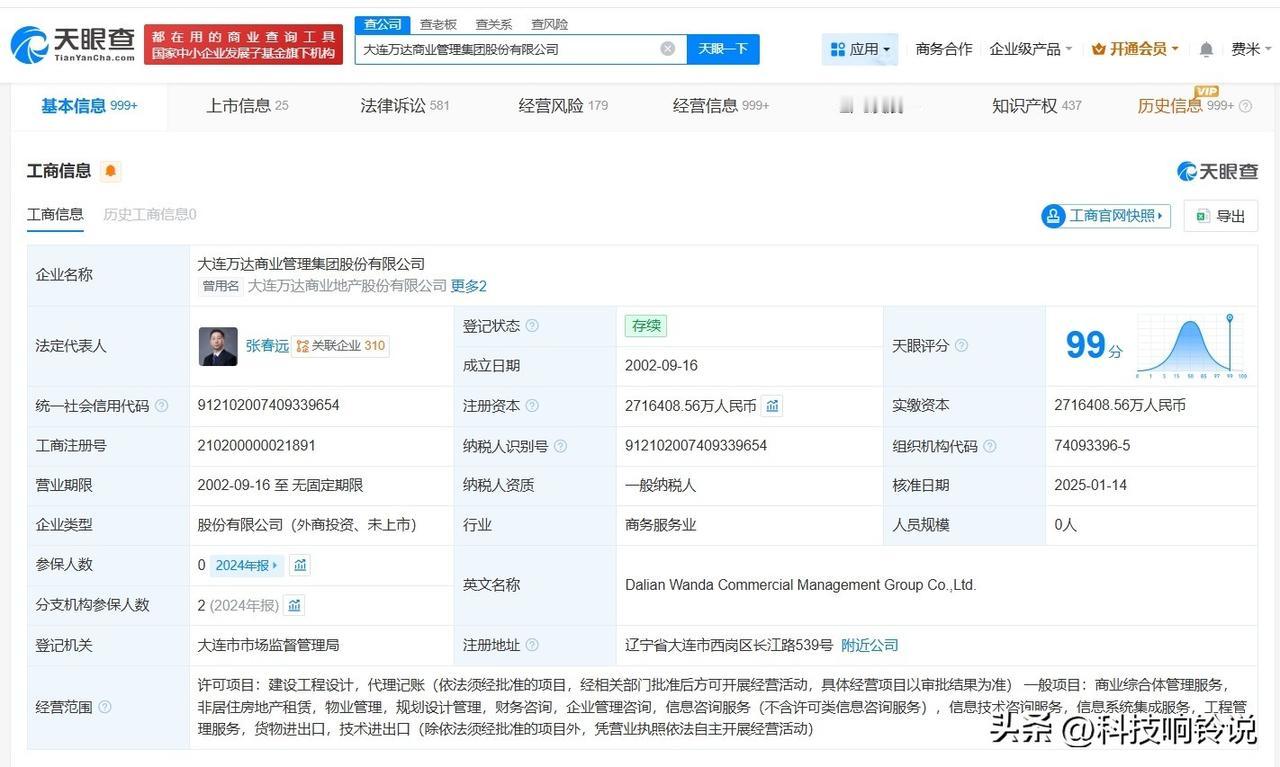
Task: Click the 大连市市场监督管理局 cell
Action: click(269, 645)
